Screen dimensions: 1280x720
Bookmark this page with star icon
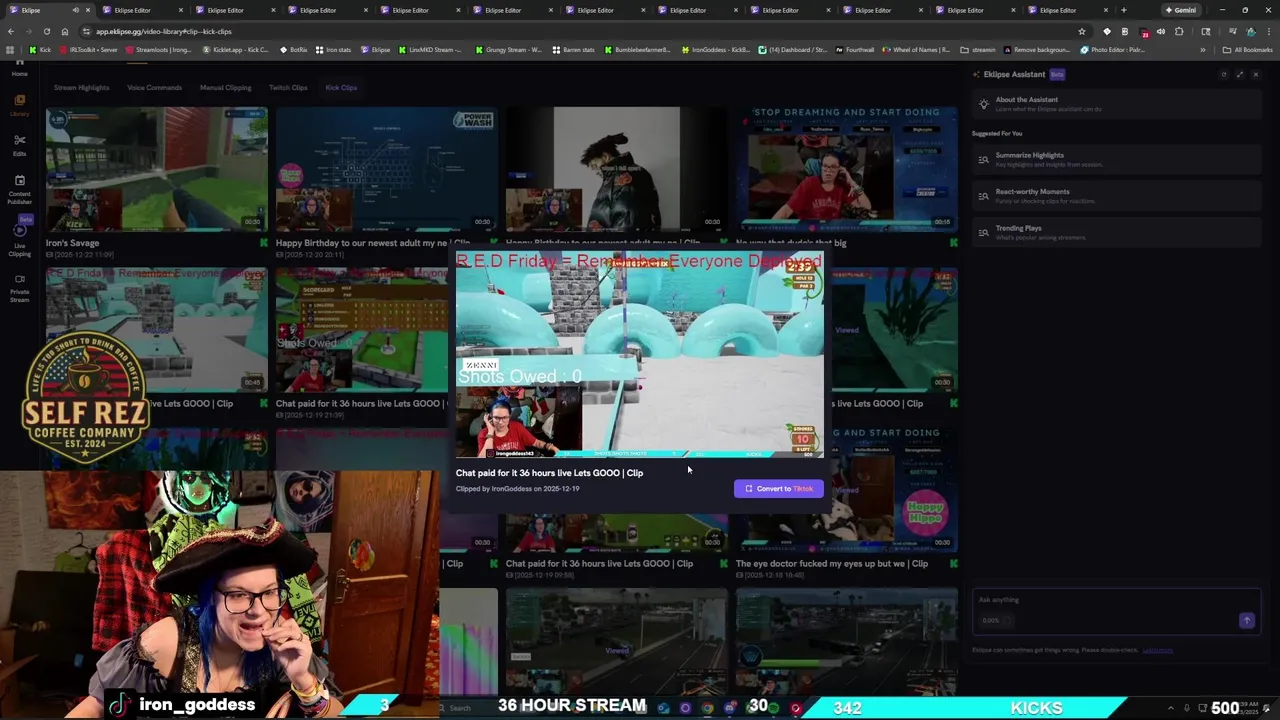[x=1082, y=31]
